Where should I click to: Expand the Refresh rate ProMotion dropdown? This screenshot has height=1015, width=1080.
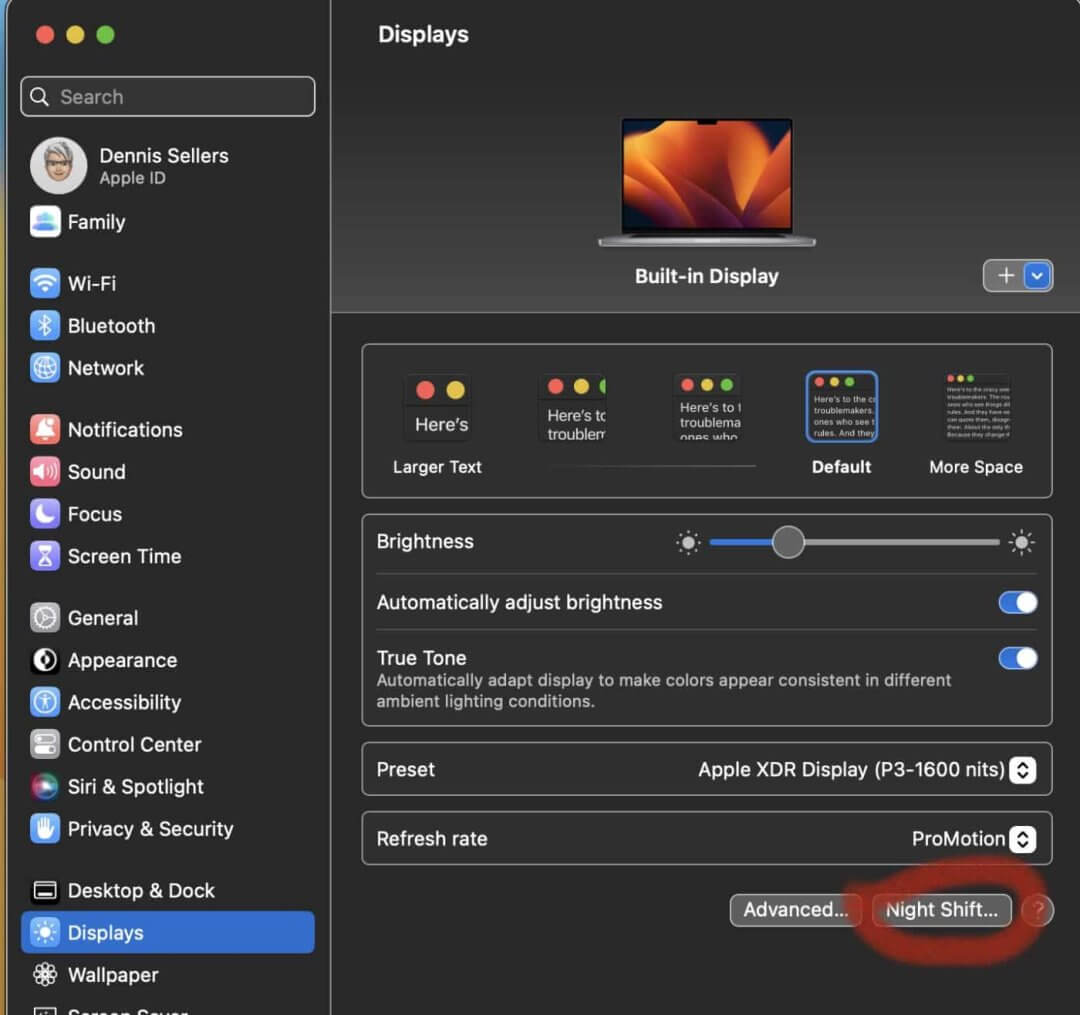[1021, 839]
